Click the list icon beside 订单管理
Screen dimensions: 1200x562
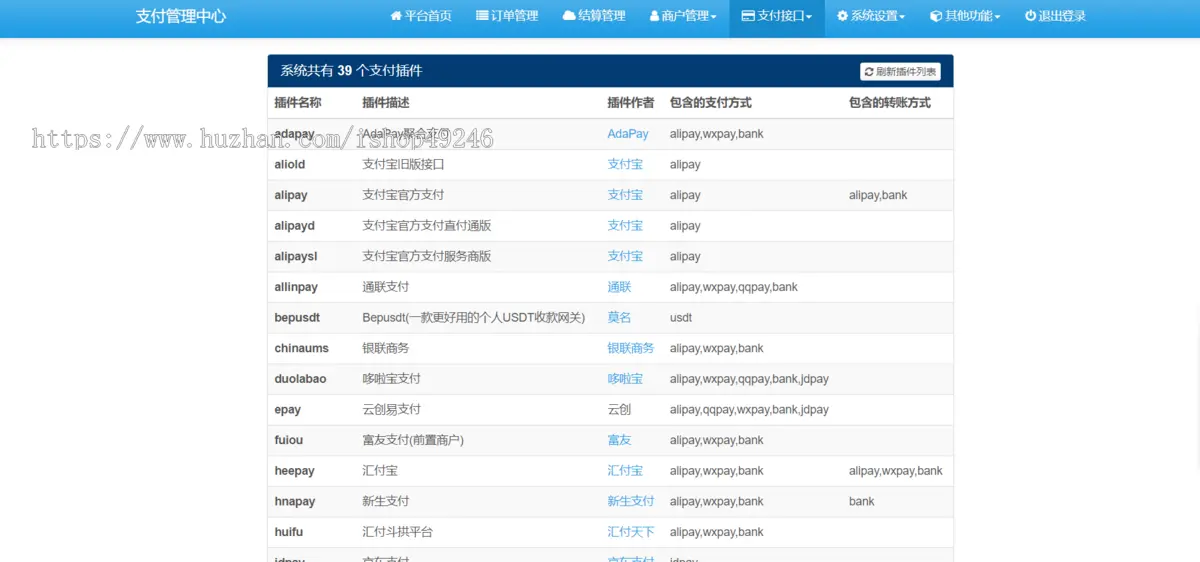pos(482,16)
